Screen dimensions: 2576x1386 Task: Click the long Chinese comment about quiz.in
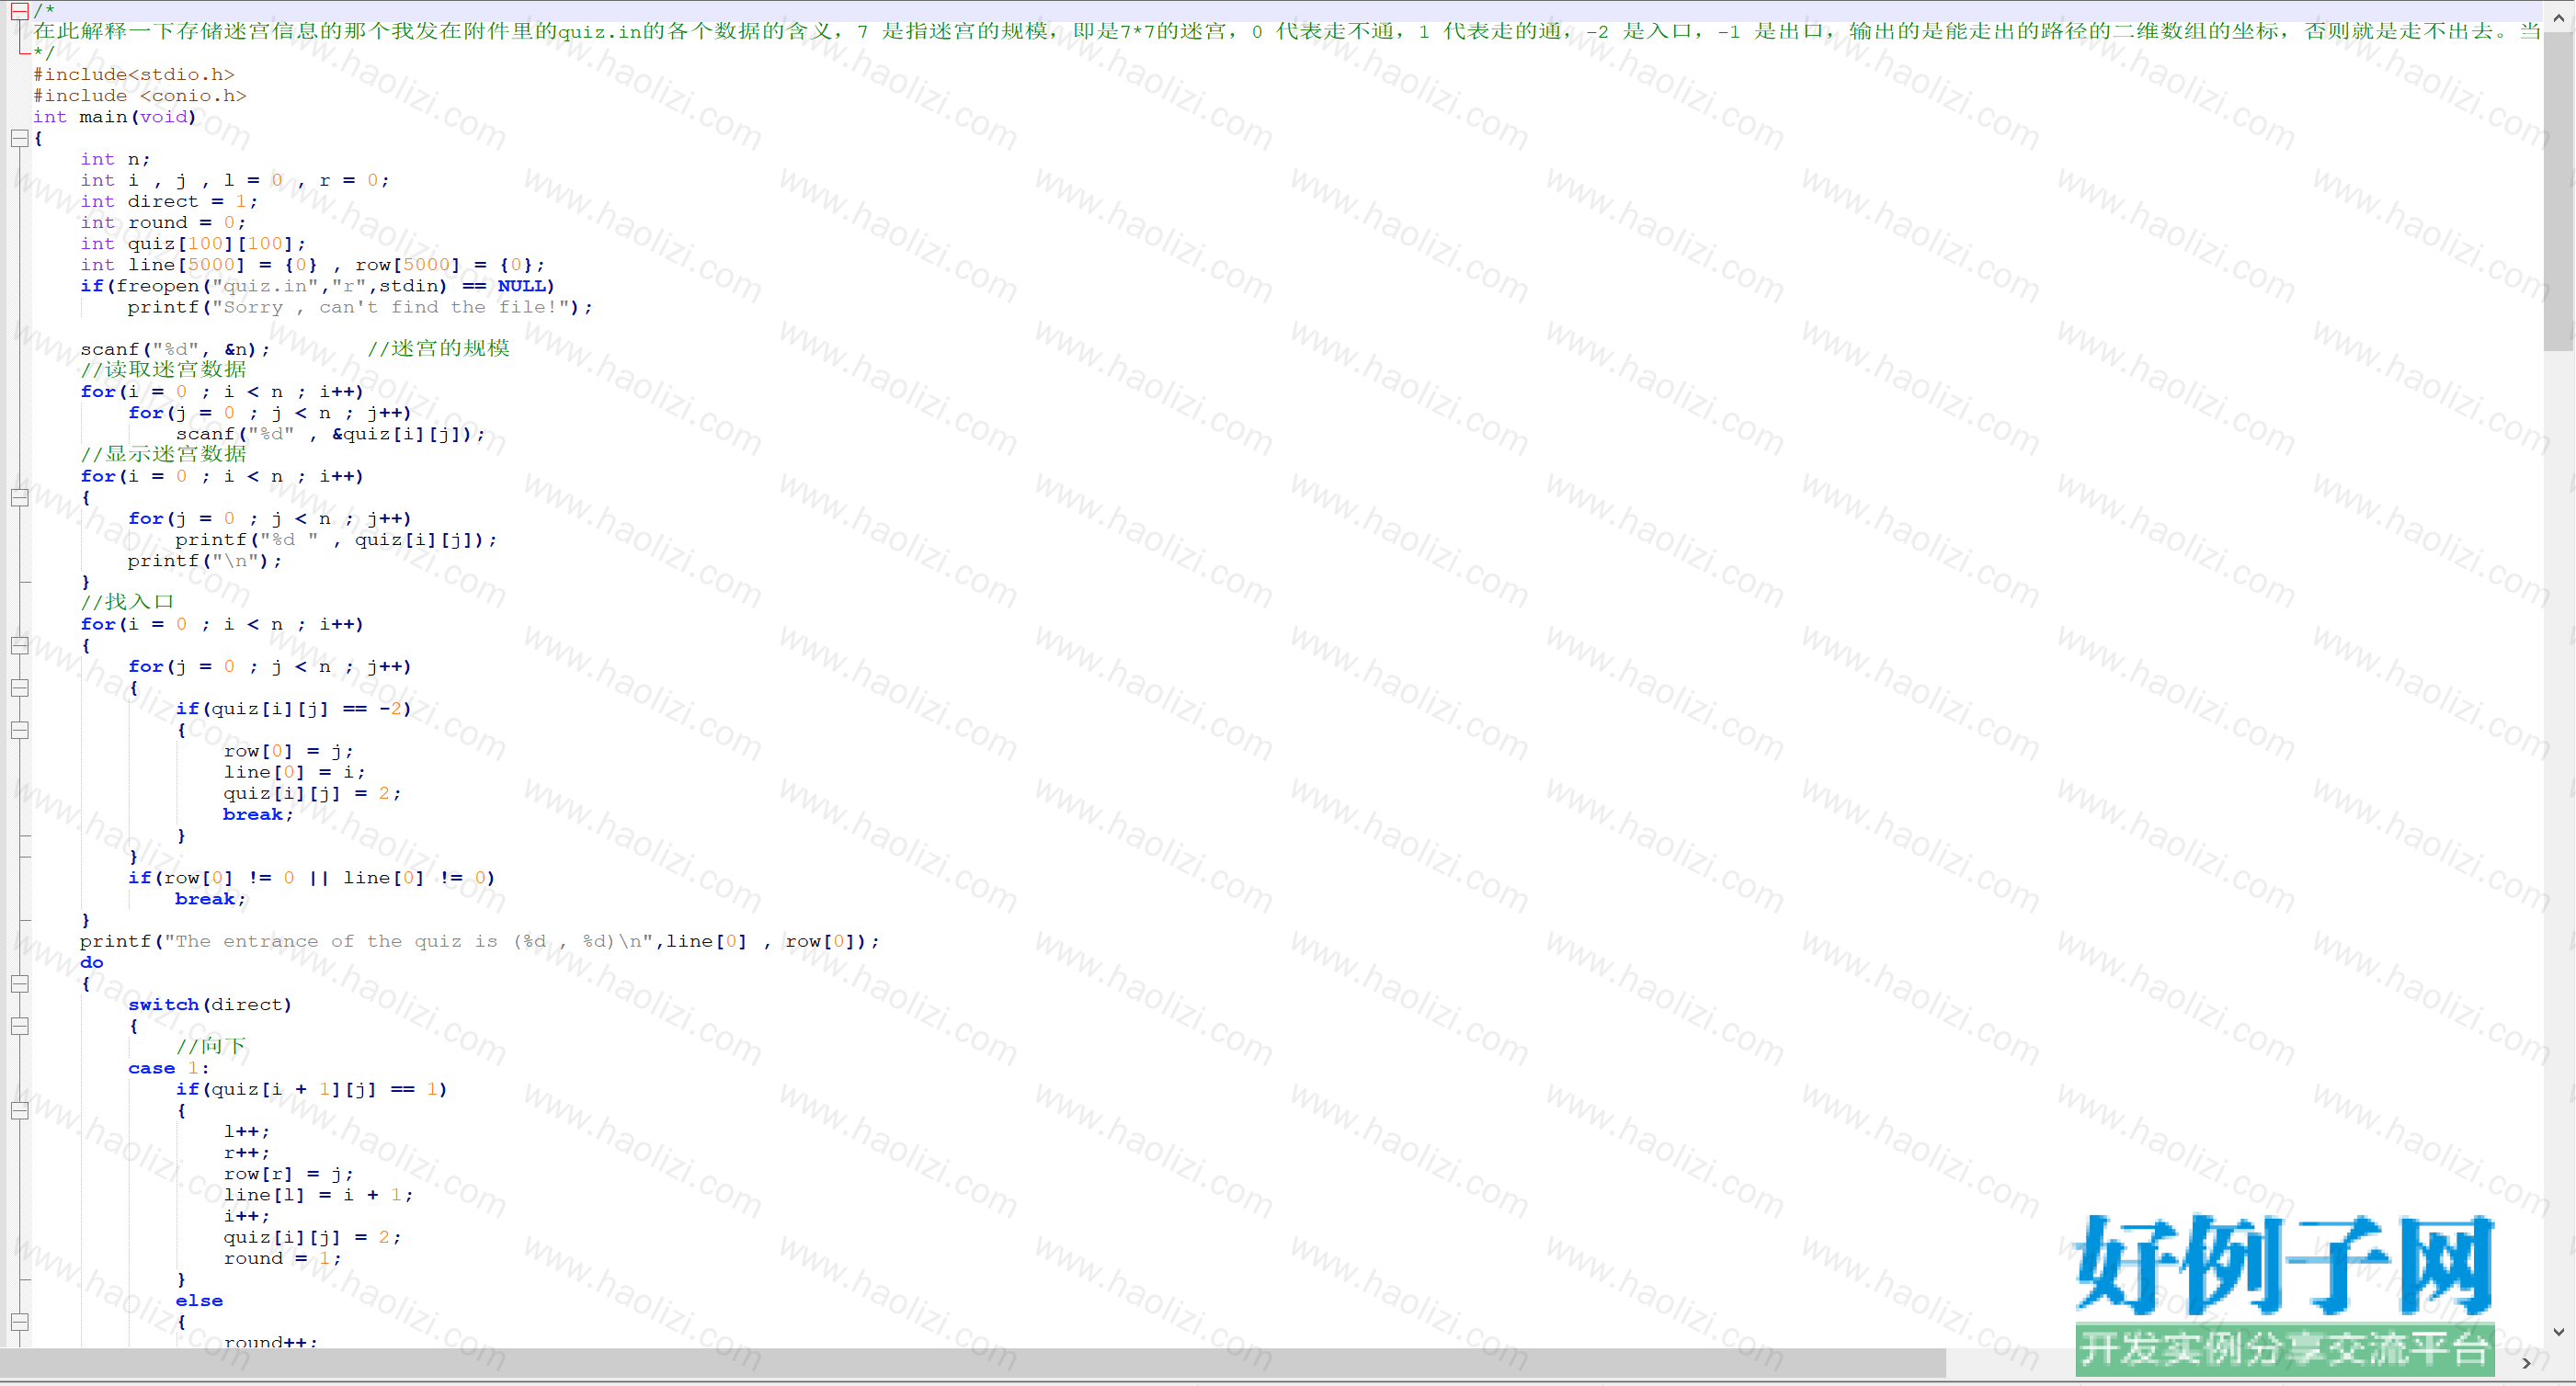tap(1287, 31)
